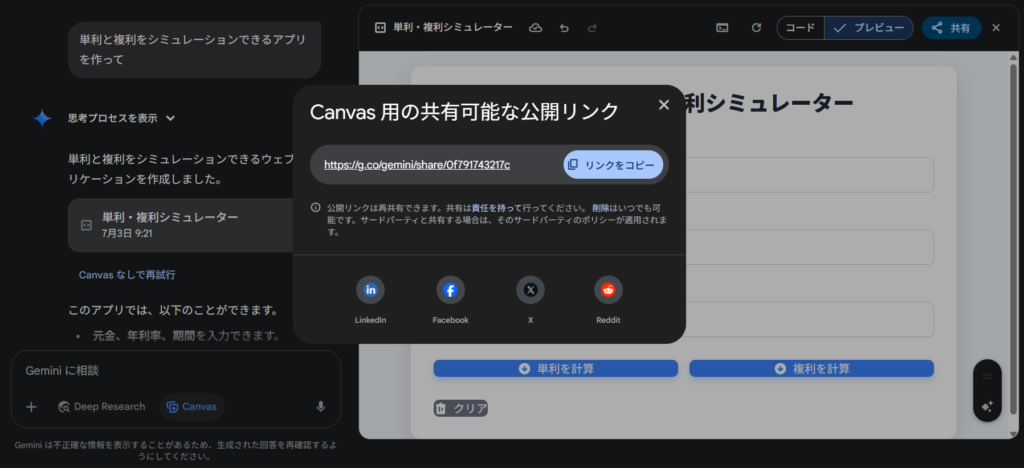Open the shared g.co/gemini link
The width and height of the screenshot is (1024, 468).
(417, 164)
